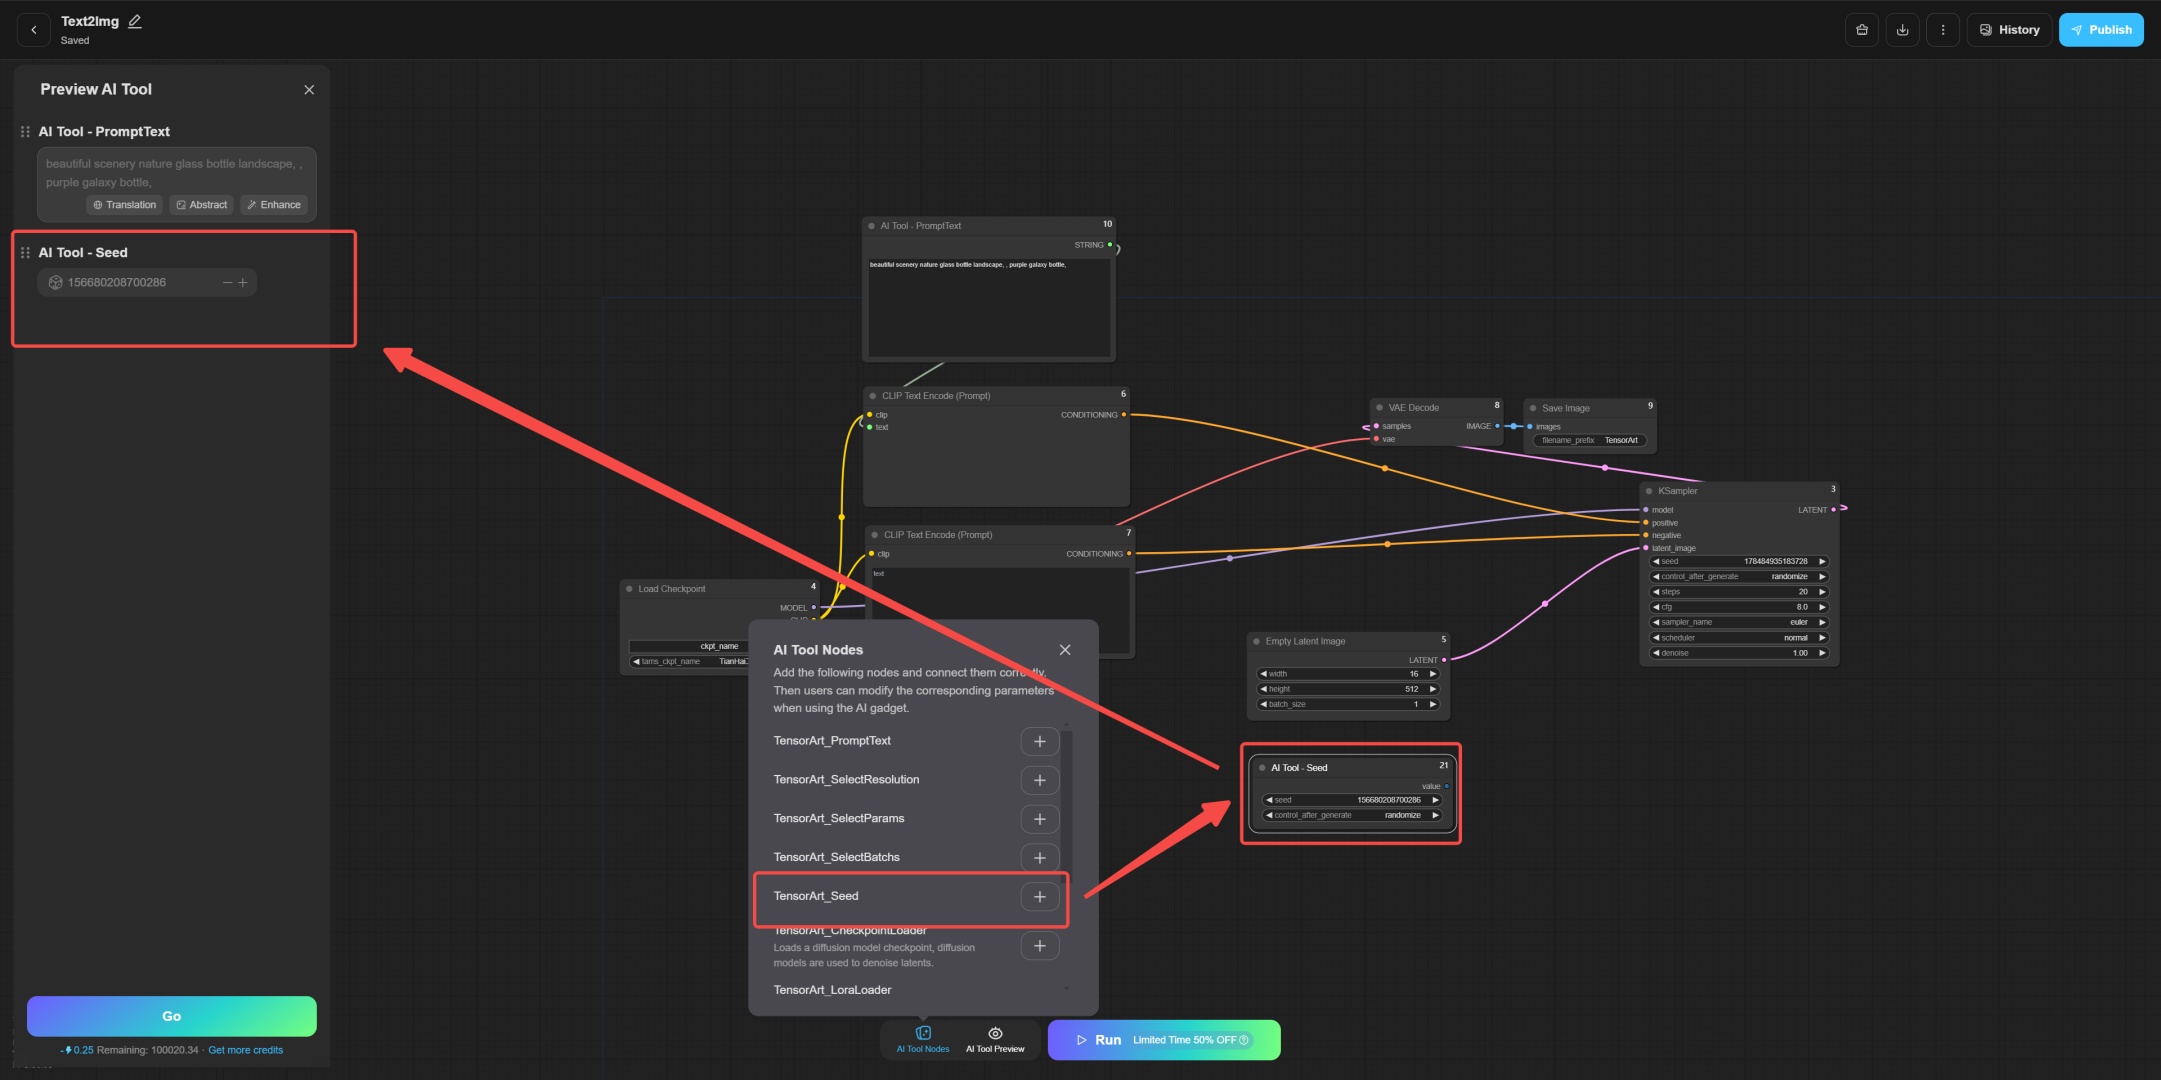Image resolution: width=2161 pixels, height=1080 pixels.
Task: Switch to the AI Tool Preview tab
Action: [x=995, y=1039]
